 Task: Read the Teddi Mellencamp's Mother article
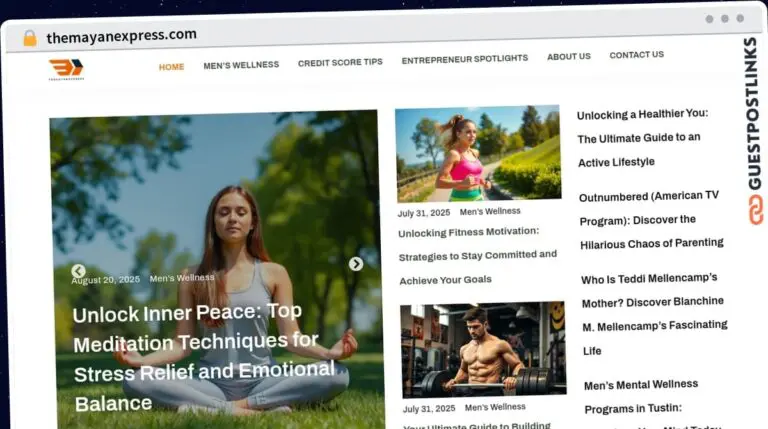coord(653,314)
